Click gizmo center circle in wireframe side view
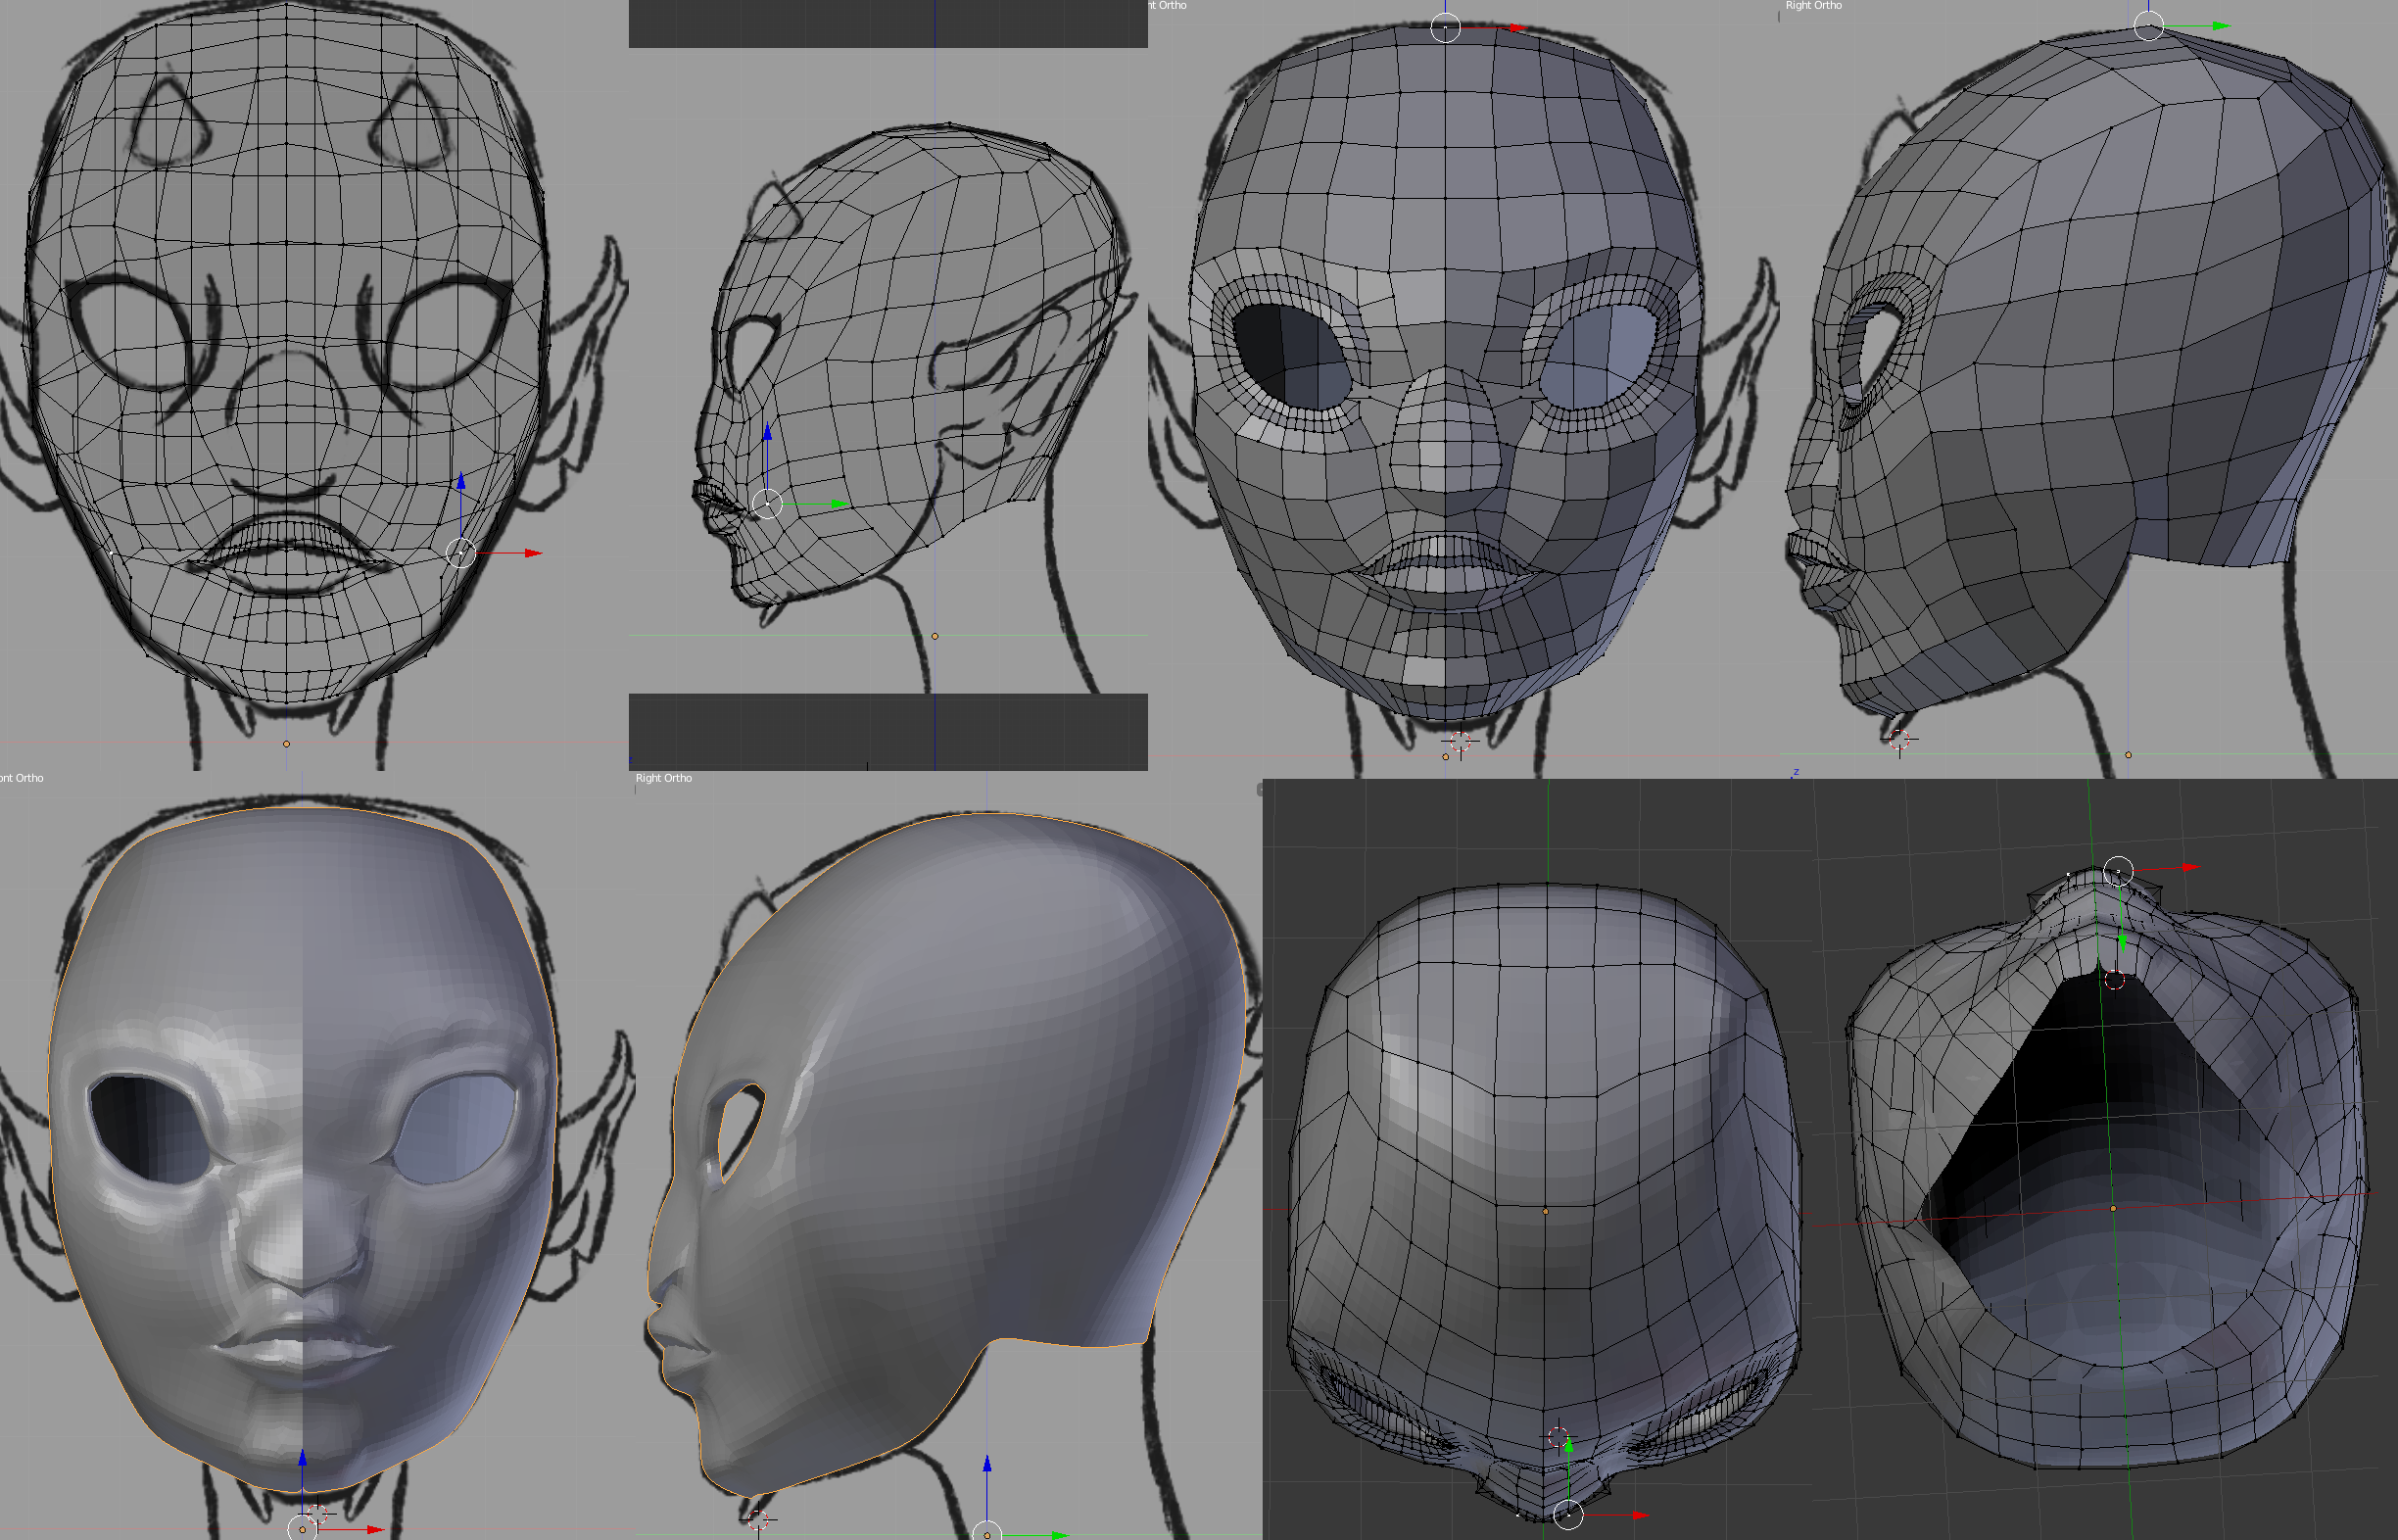The width and height of the screenshot is (2398, 1540). pyautogui.click(x=767, y=504)
